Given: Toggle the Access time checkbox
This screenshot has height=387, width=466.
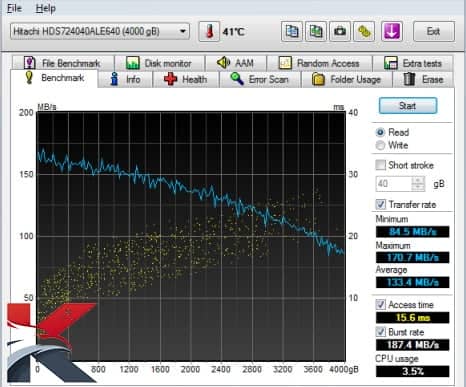Looking at the screenshot, I should [x=380, y=304].
